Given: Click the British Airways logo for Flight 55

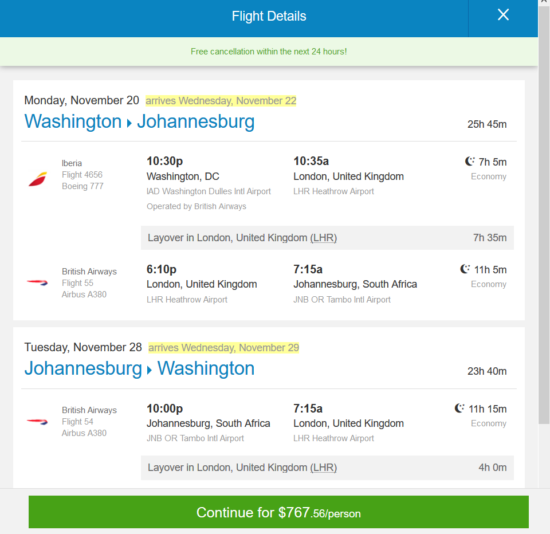Looking at the screenshot, I should coord(37,282).
